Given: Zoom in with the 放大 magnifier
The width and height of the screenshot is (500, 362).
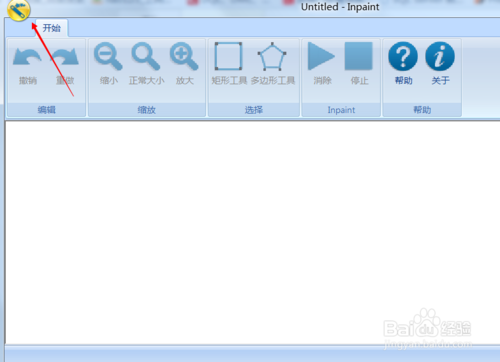Looking at the screenshot, I should 184,56.
